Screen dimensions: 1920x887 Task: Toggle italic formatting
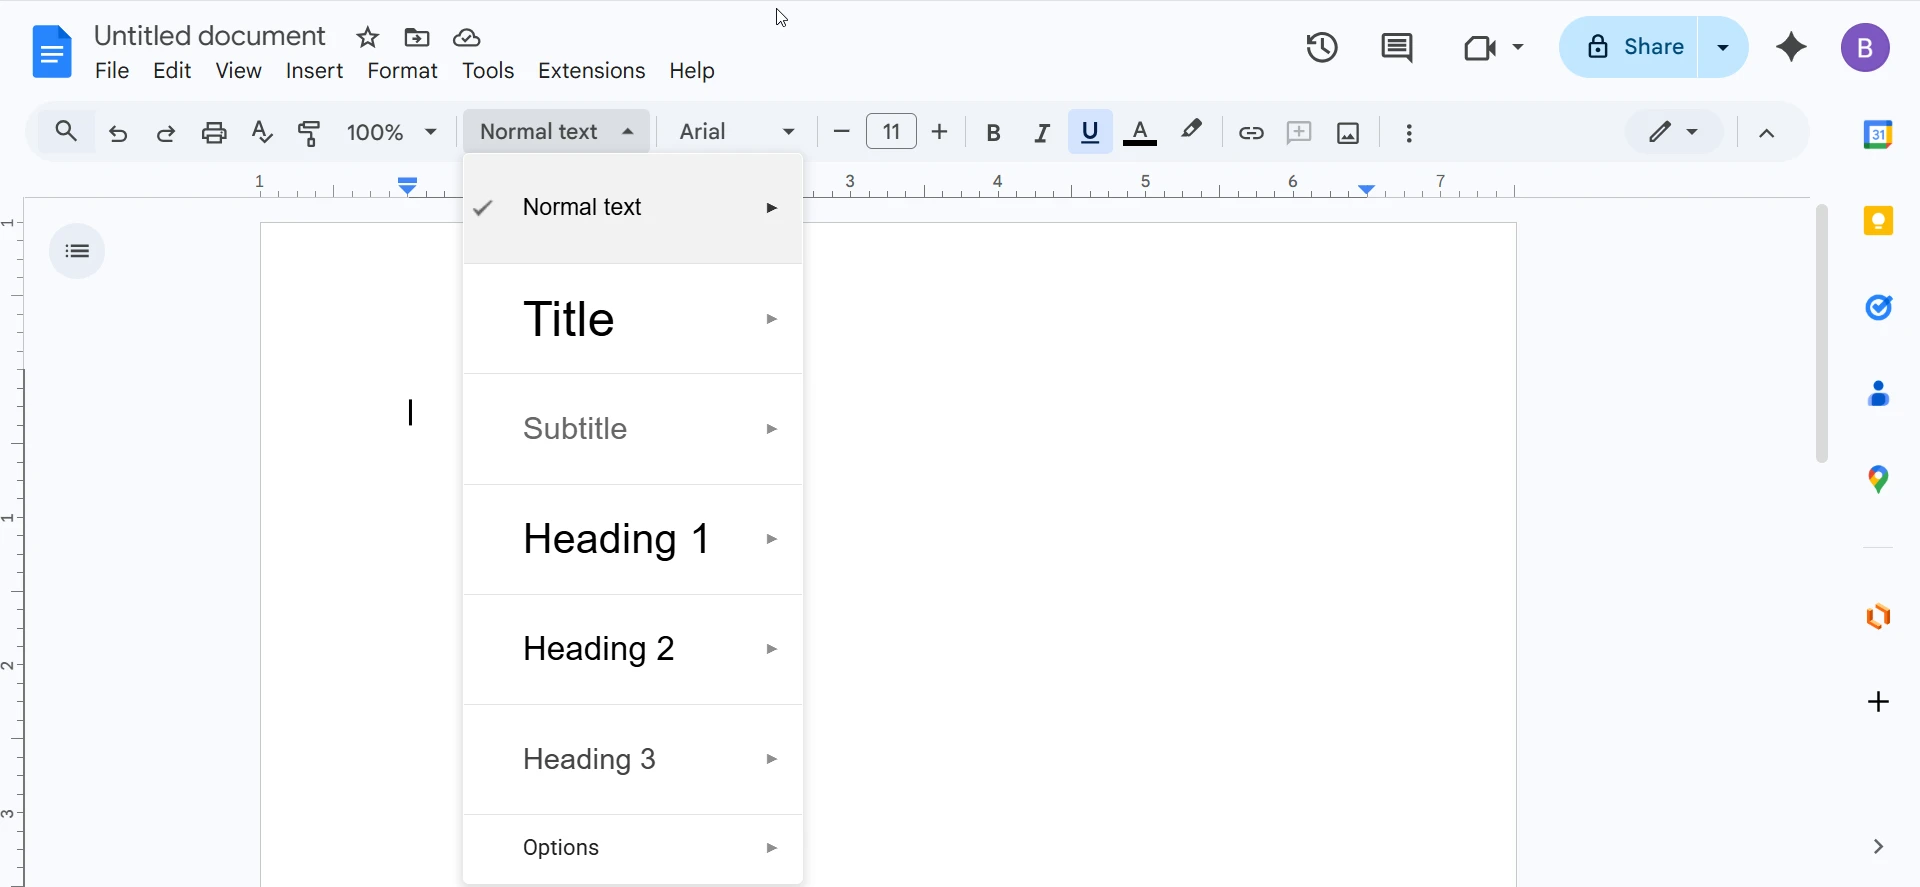pos(1042,133)
